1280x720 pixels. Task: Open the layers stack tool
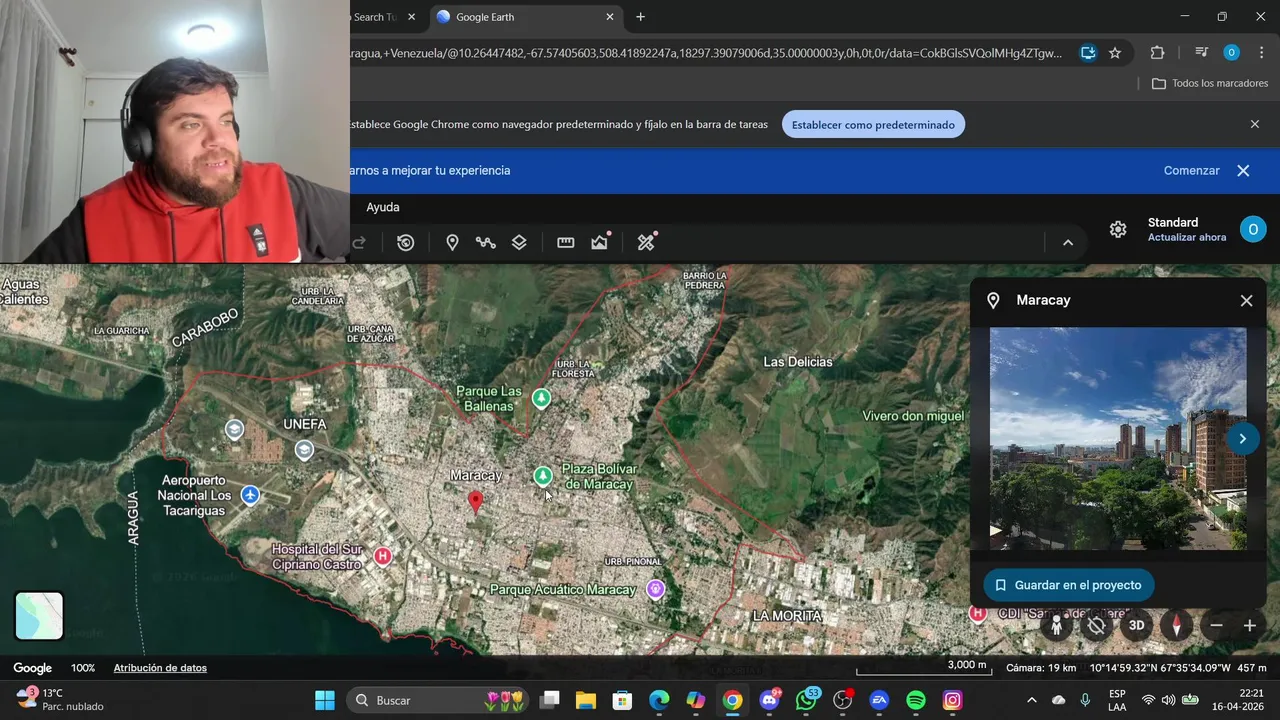point(519,242)
